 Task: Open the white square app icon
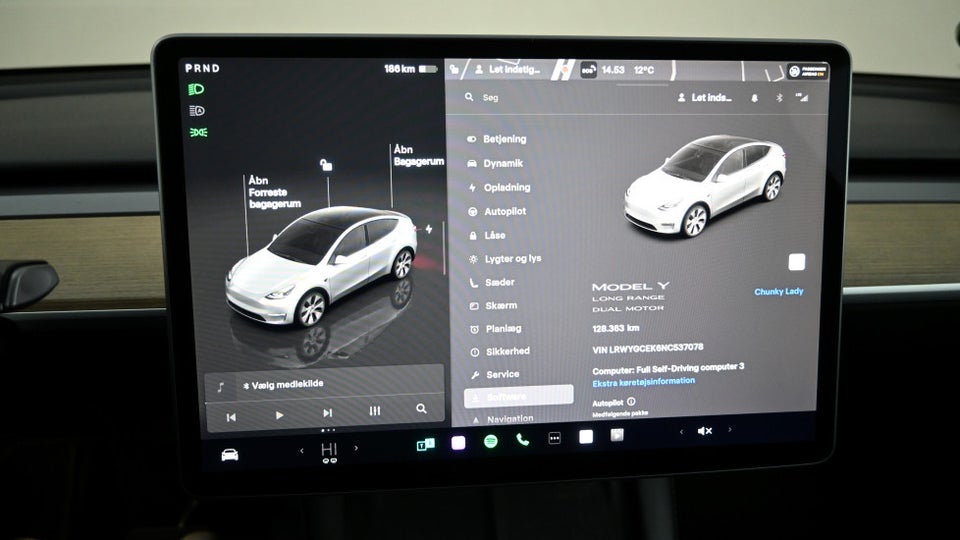point(586,437)
